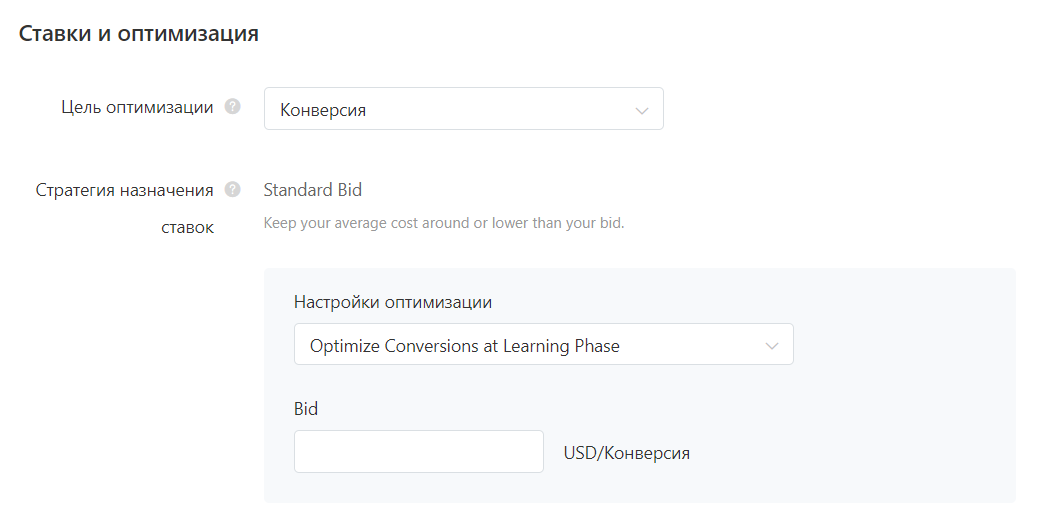Click help icon beside Стратегия назначения ставок
1044x523 pixels.
pyautogui.click(x=233, y=189)
